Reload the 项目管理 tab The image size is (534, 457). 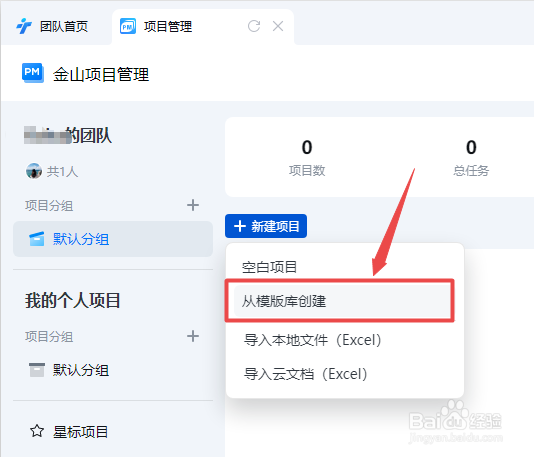point(254,26)
